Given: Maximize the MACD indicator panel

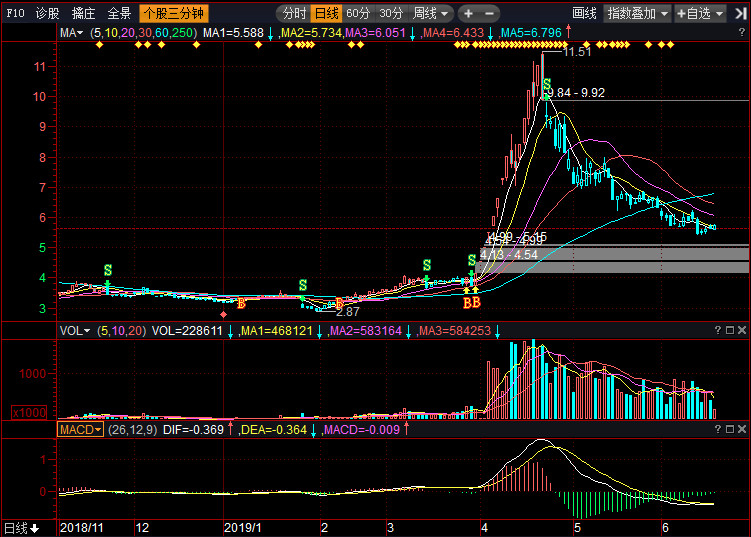Looking at the screenshot, I should 730,429.
